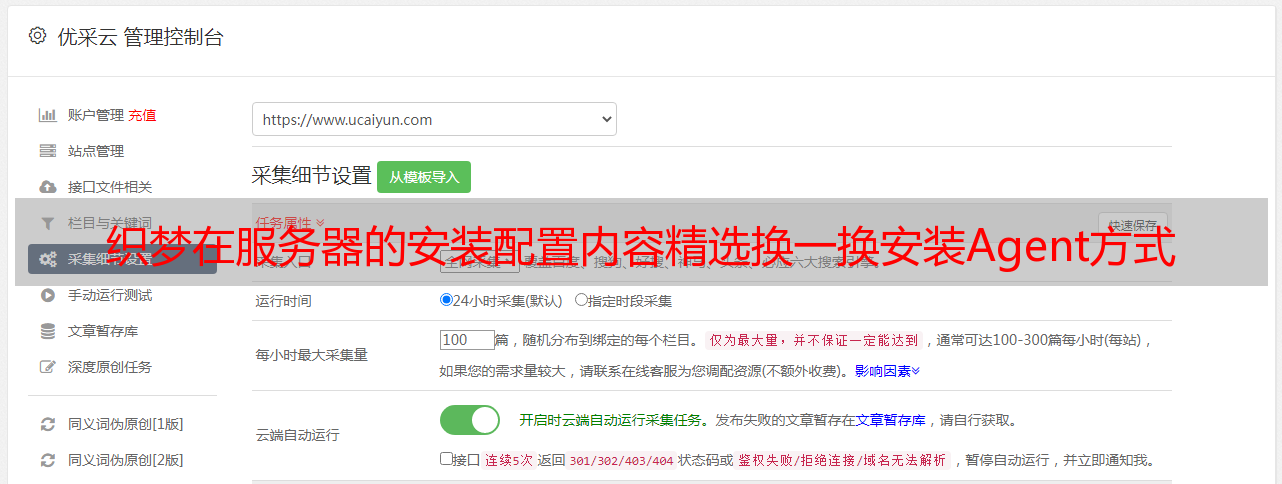1282x484 pixels.
Task: Click the filter icon for 栏目与关键词
Action: [47, 223]
